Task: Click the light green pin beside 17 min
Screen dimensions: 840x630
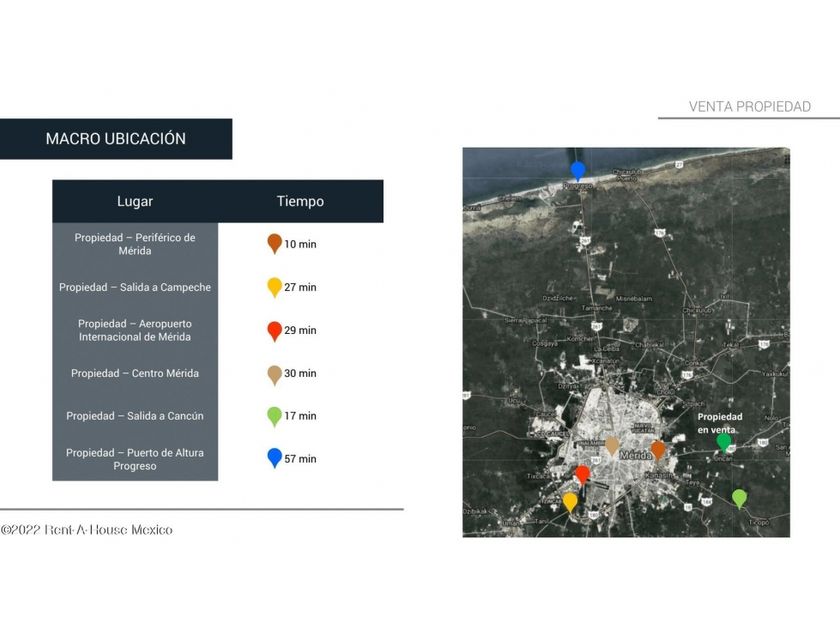Action: click(275, 415)
